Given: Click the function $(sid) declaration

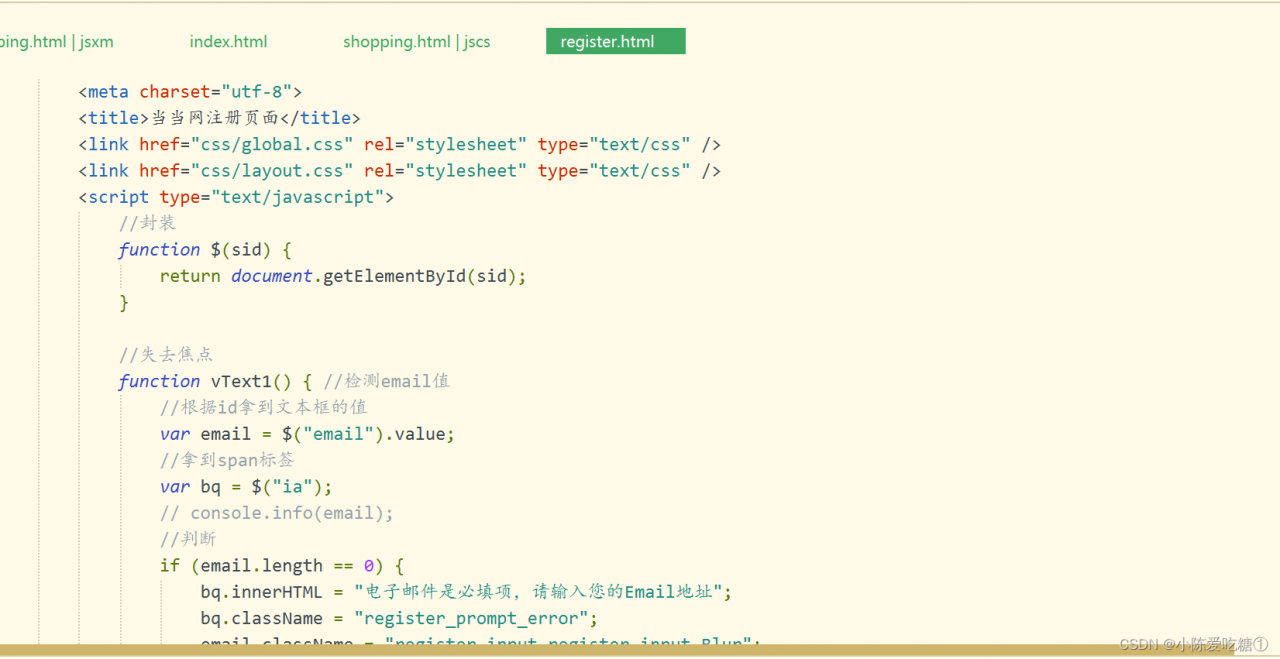Looking at the screenshot, I should pos(204,249).
